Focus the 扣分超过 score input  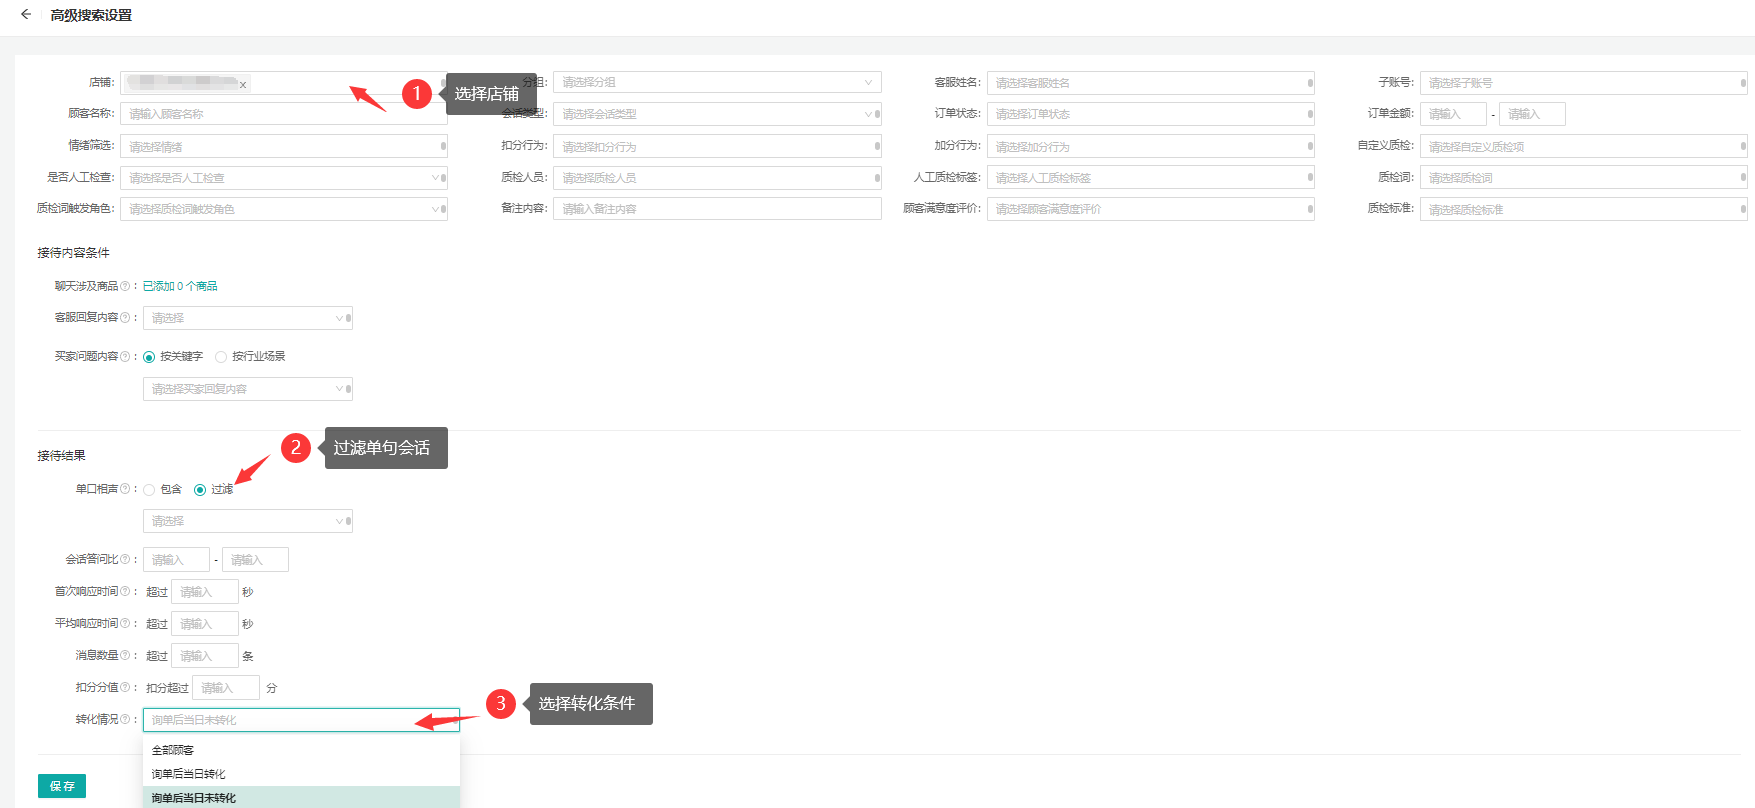click(226, 688)
